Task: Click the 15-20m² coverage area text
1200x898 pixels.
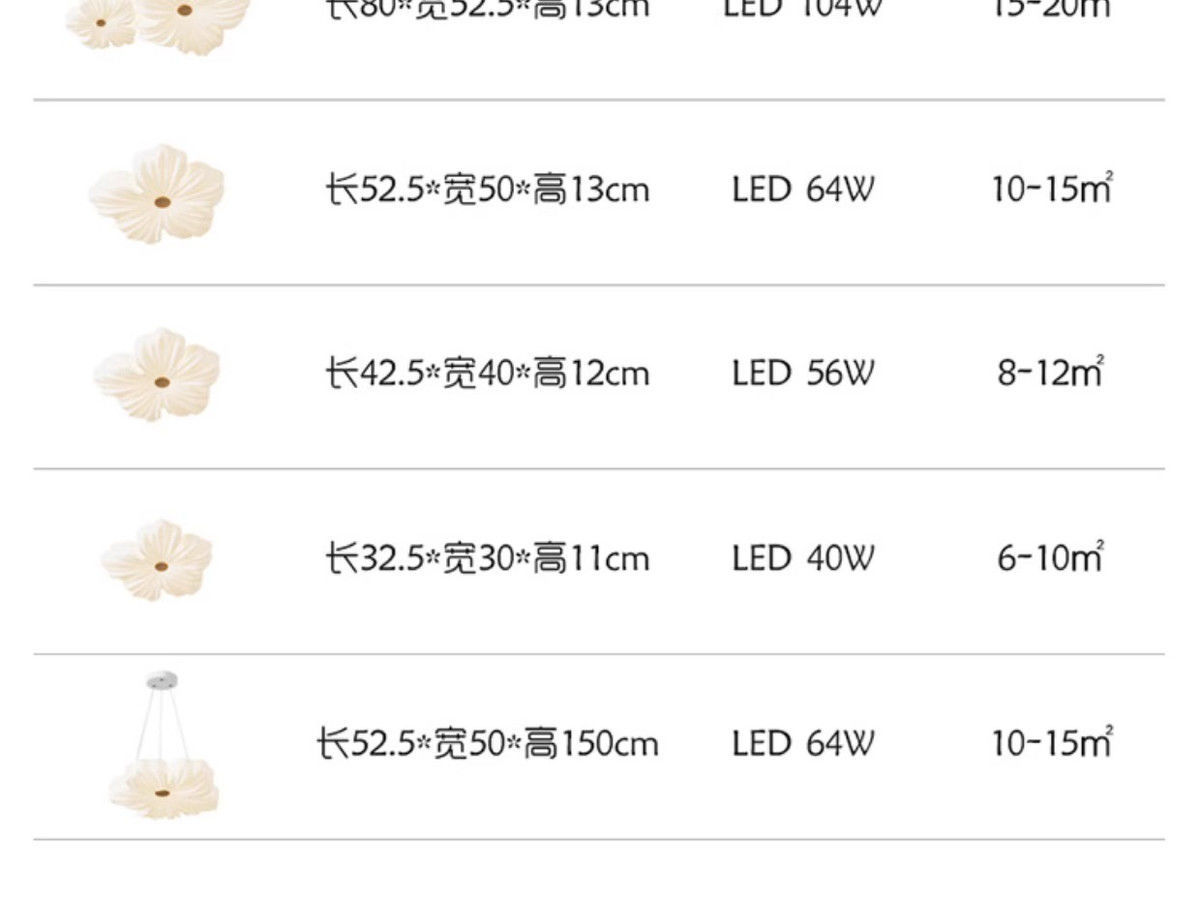Action: tap(1051, 10)
